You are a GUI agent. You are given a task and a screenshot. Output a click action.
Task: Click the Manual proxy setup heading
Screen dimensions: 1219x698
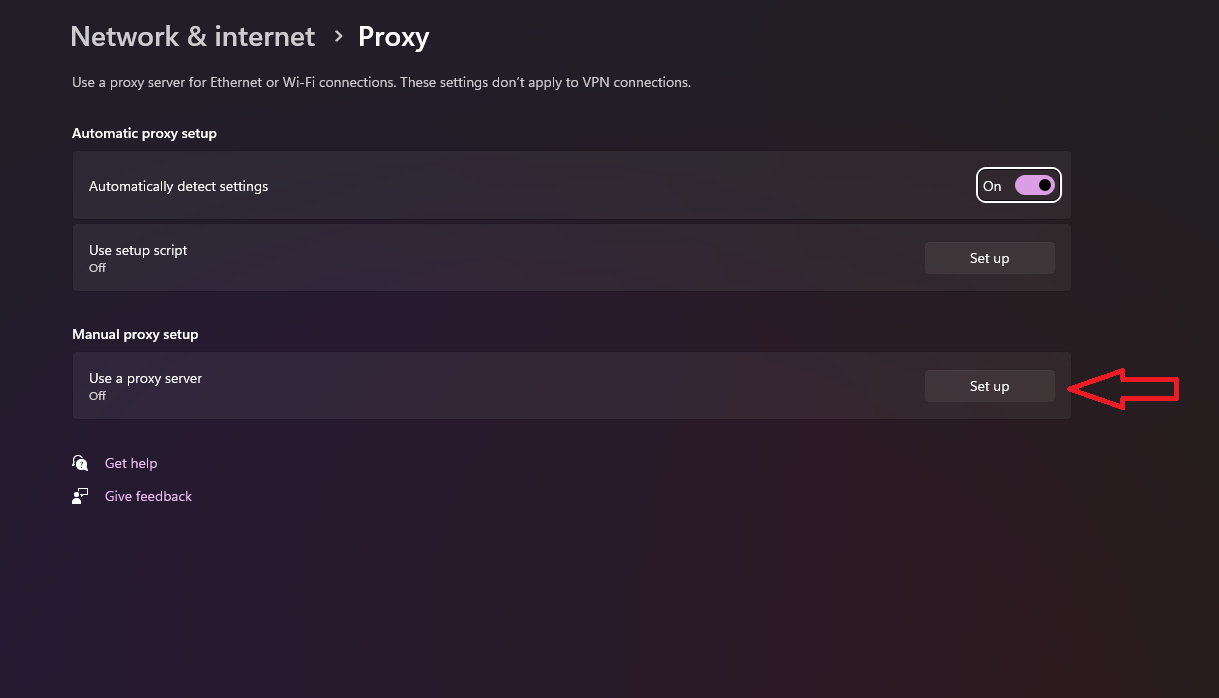click(x=135, y=333)
